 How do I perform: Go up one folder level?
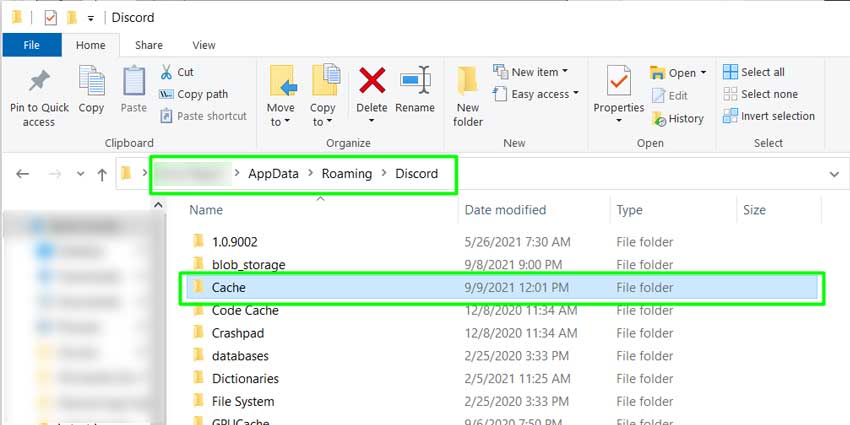click(102, 174)
